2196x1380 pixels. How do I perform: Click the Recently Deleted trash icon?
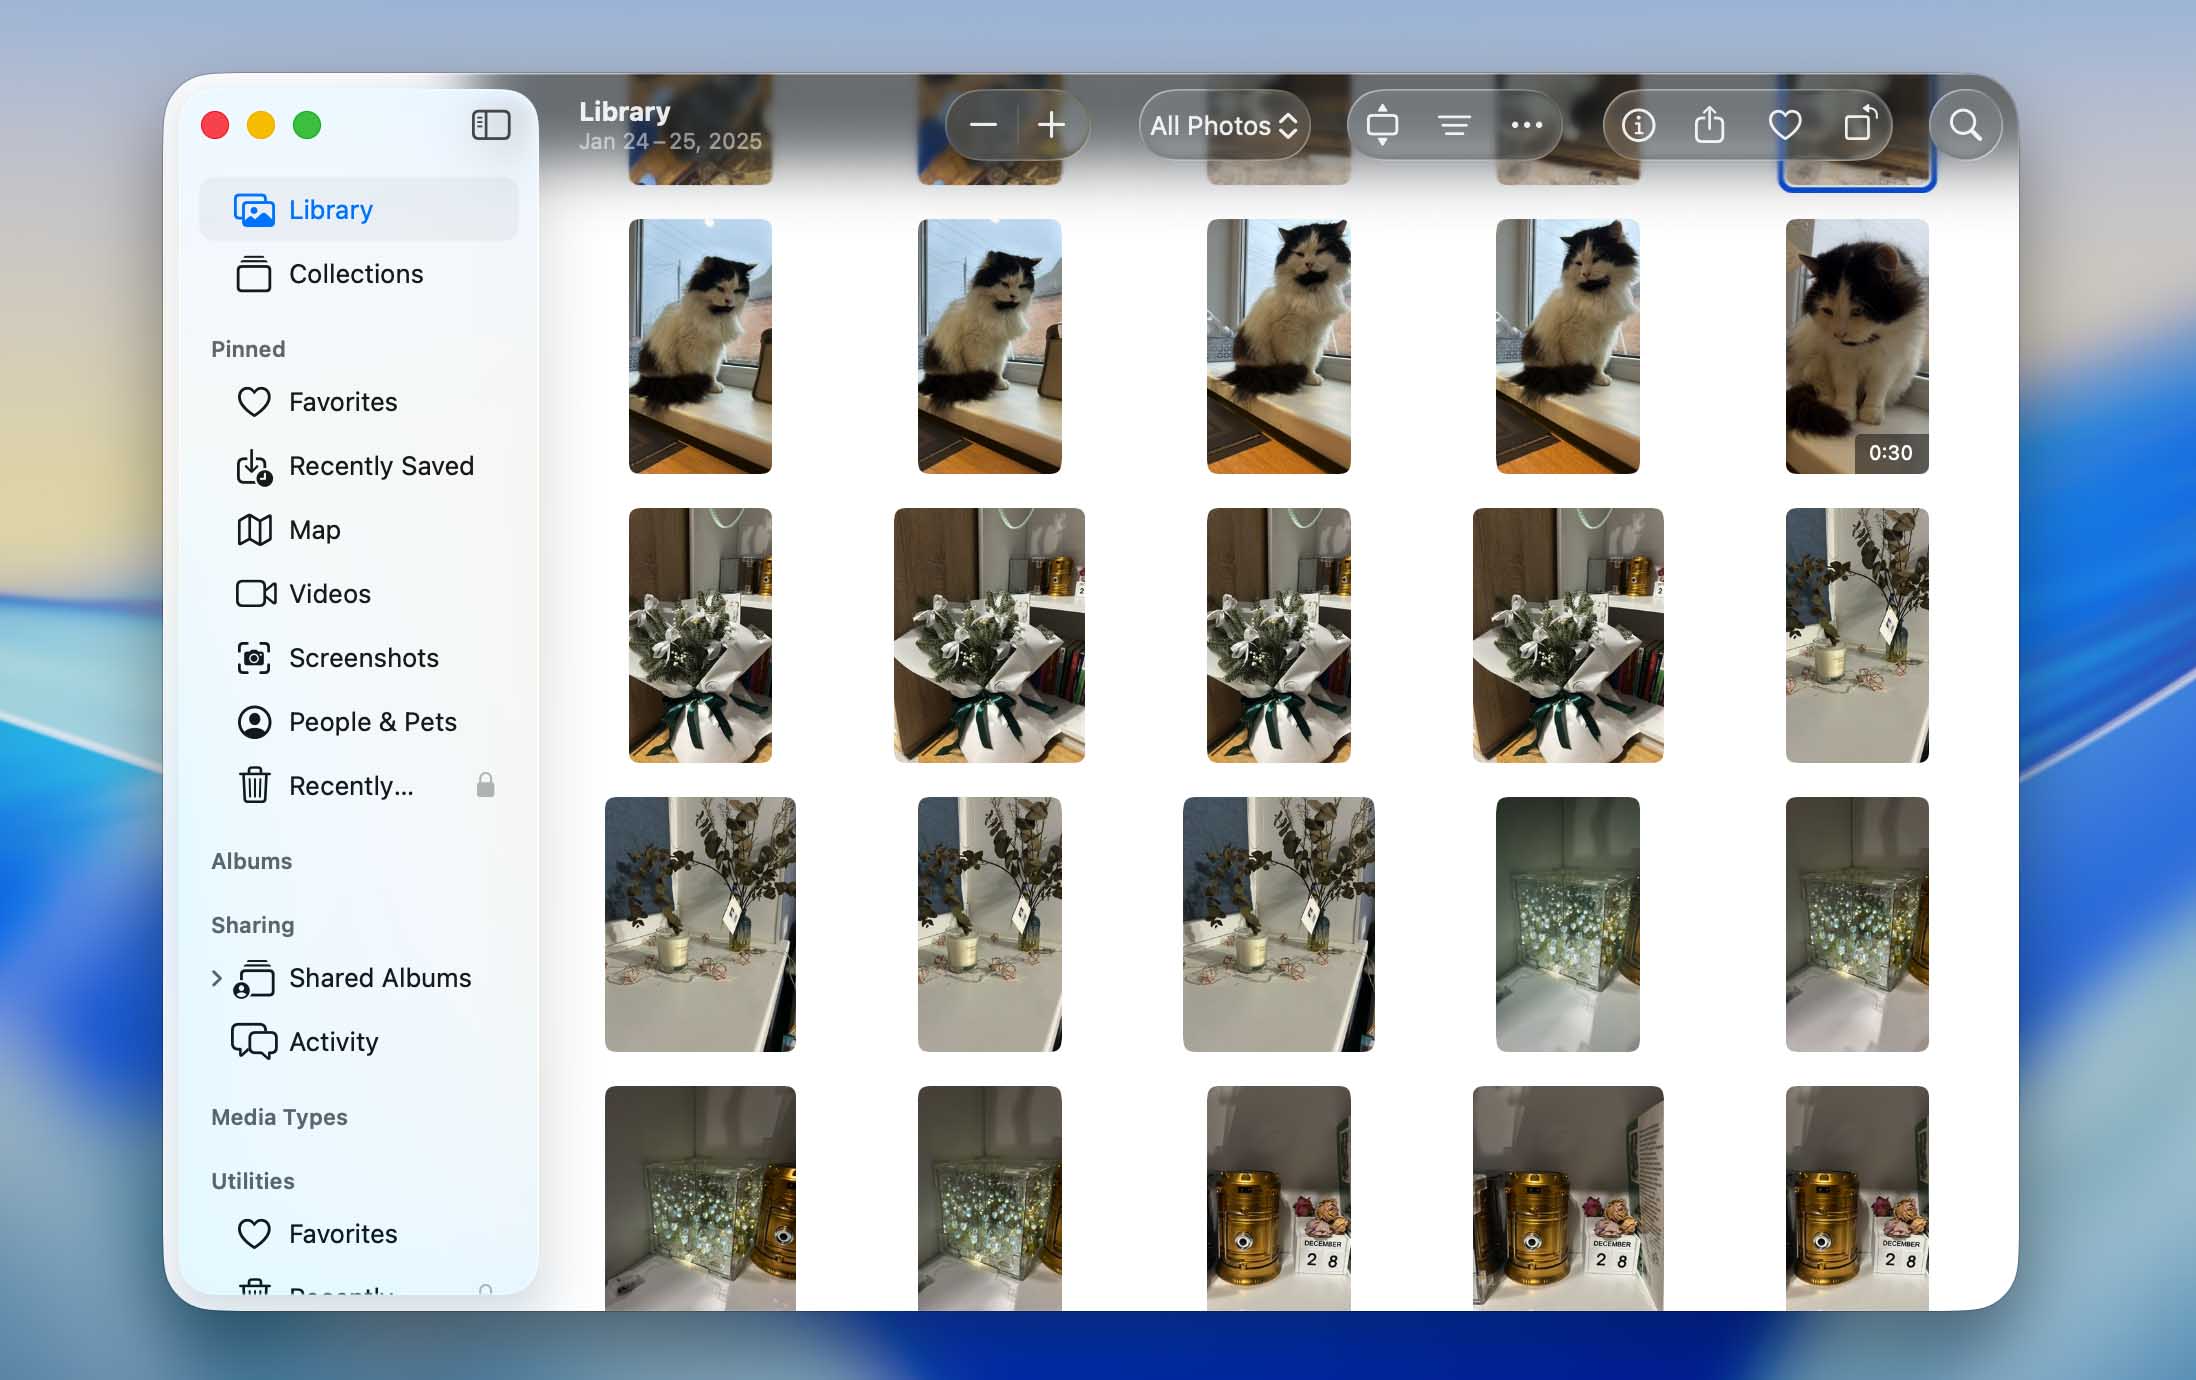[254, 786]
